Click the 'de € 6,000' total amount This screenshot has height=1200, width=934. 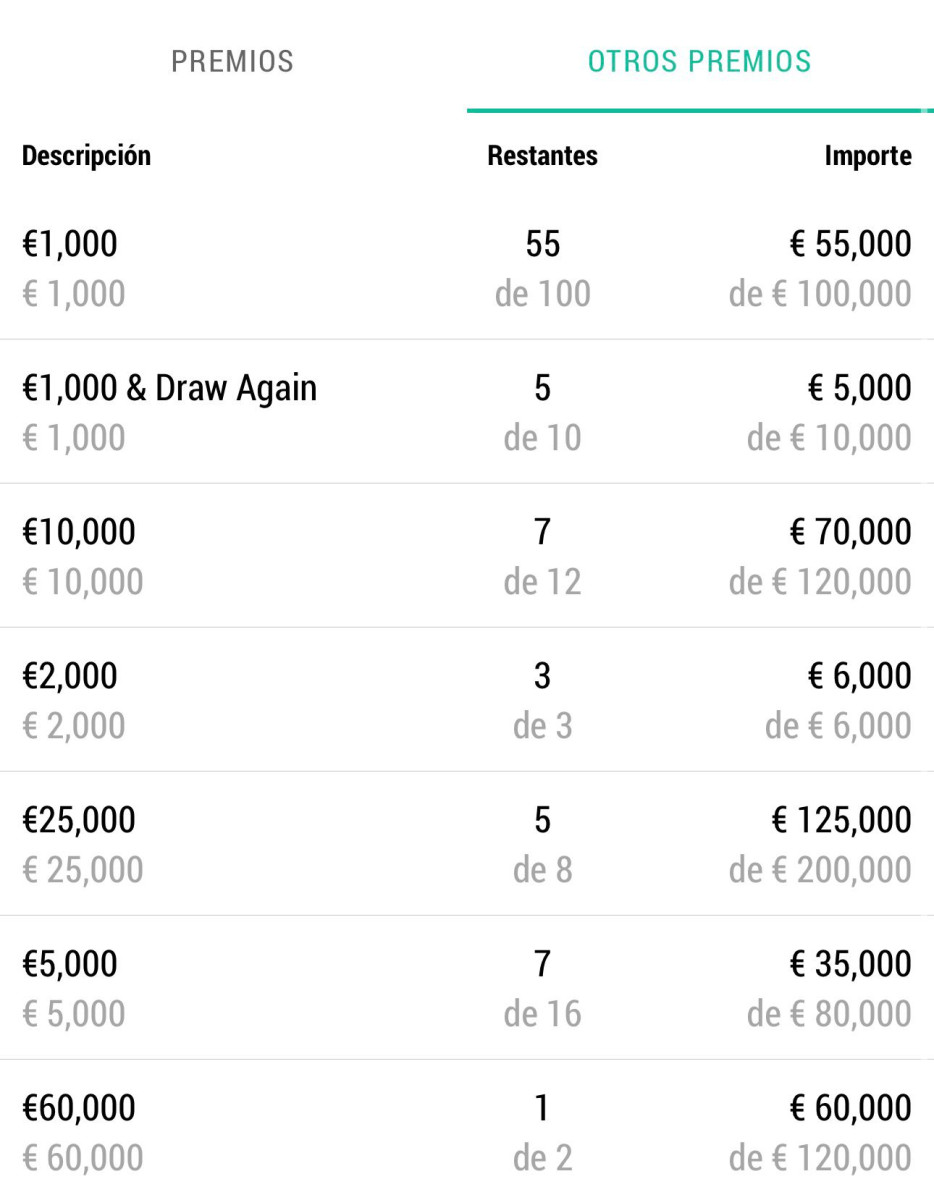(838, 726)
